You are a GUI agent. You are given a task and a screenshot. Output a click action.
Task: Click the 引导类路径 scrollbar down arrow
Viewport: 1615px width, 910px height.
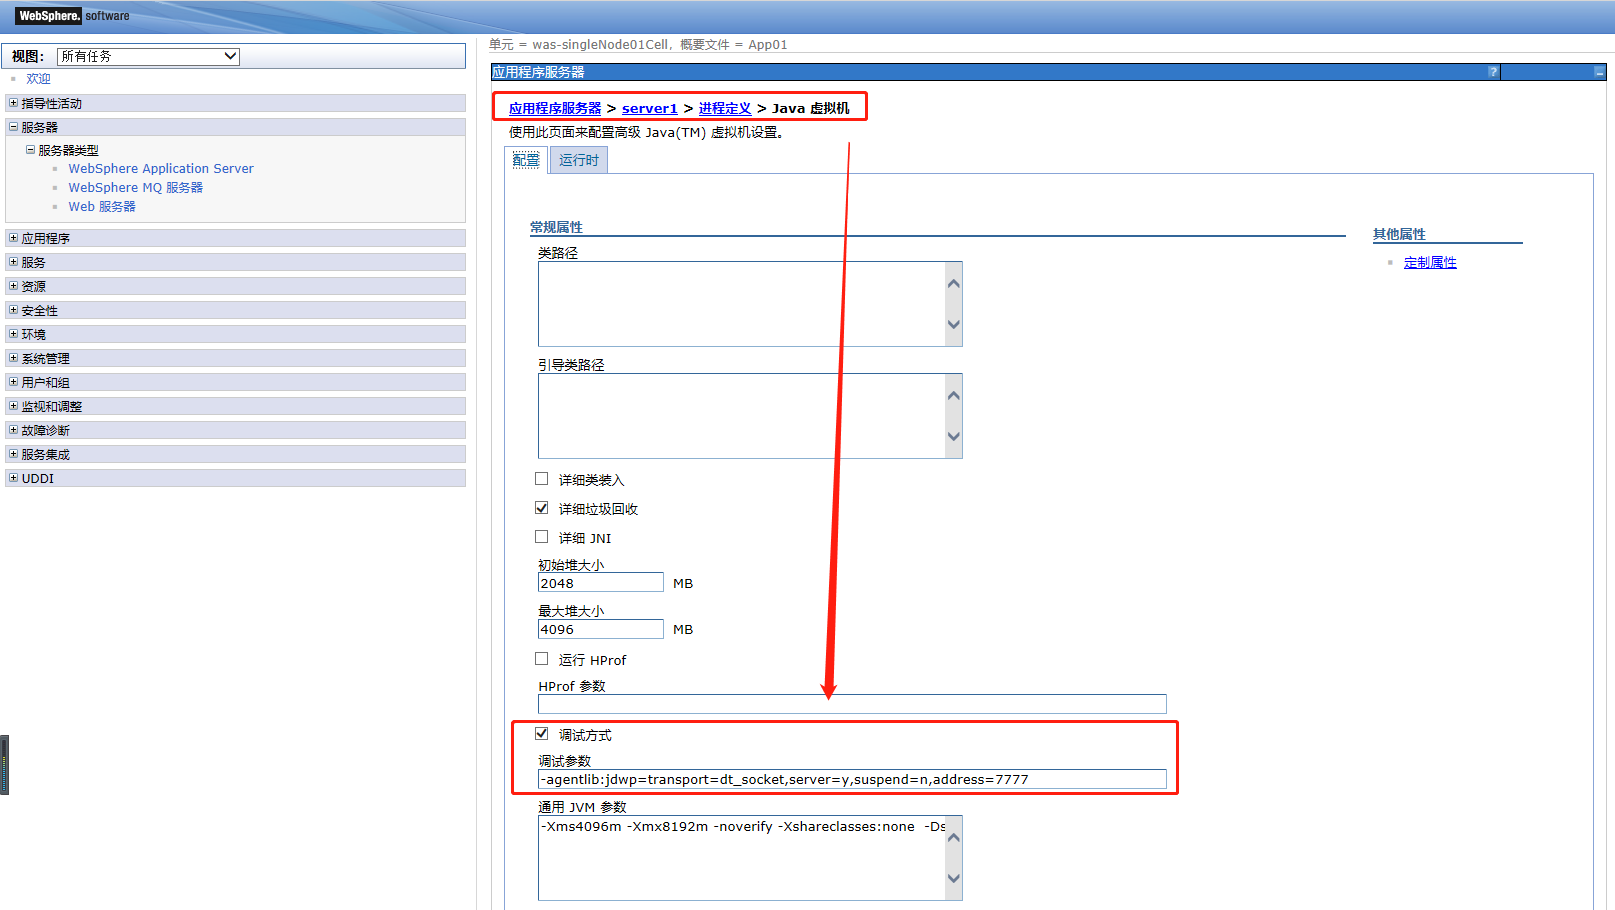(954, 436)
